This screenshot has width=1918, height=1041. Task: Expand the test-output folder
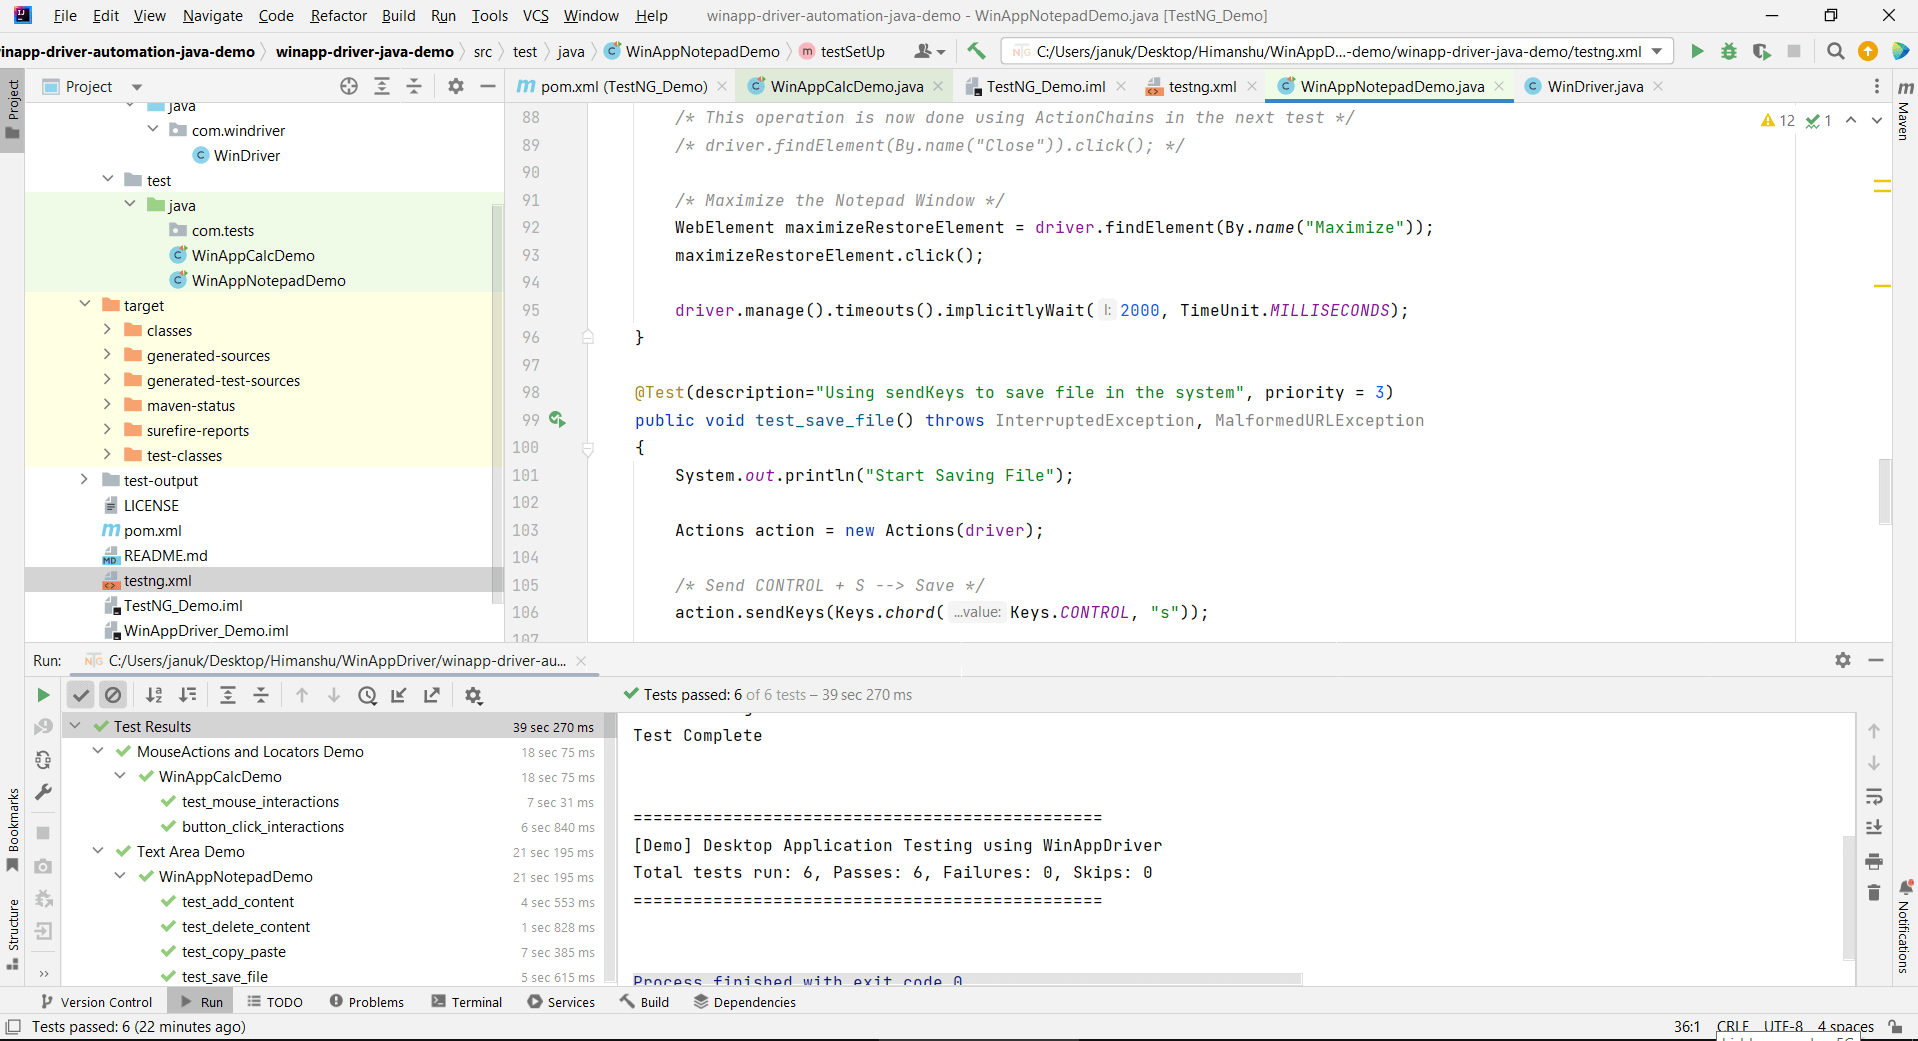[84, 480]
